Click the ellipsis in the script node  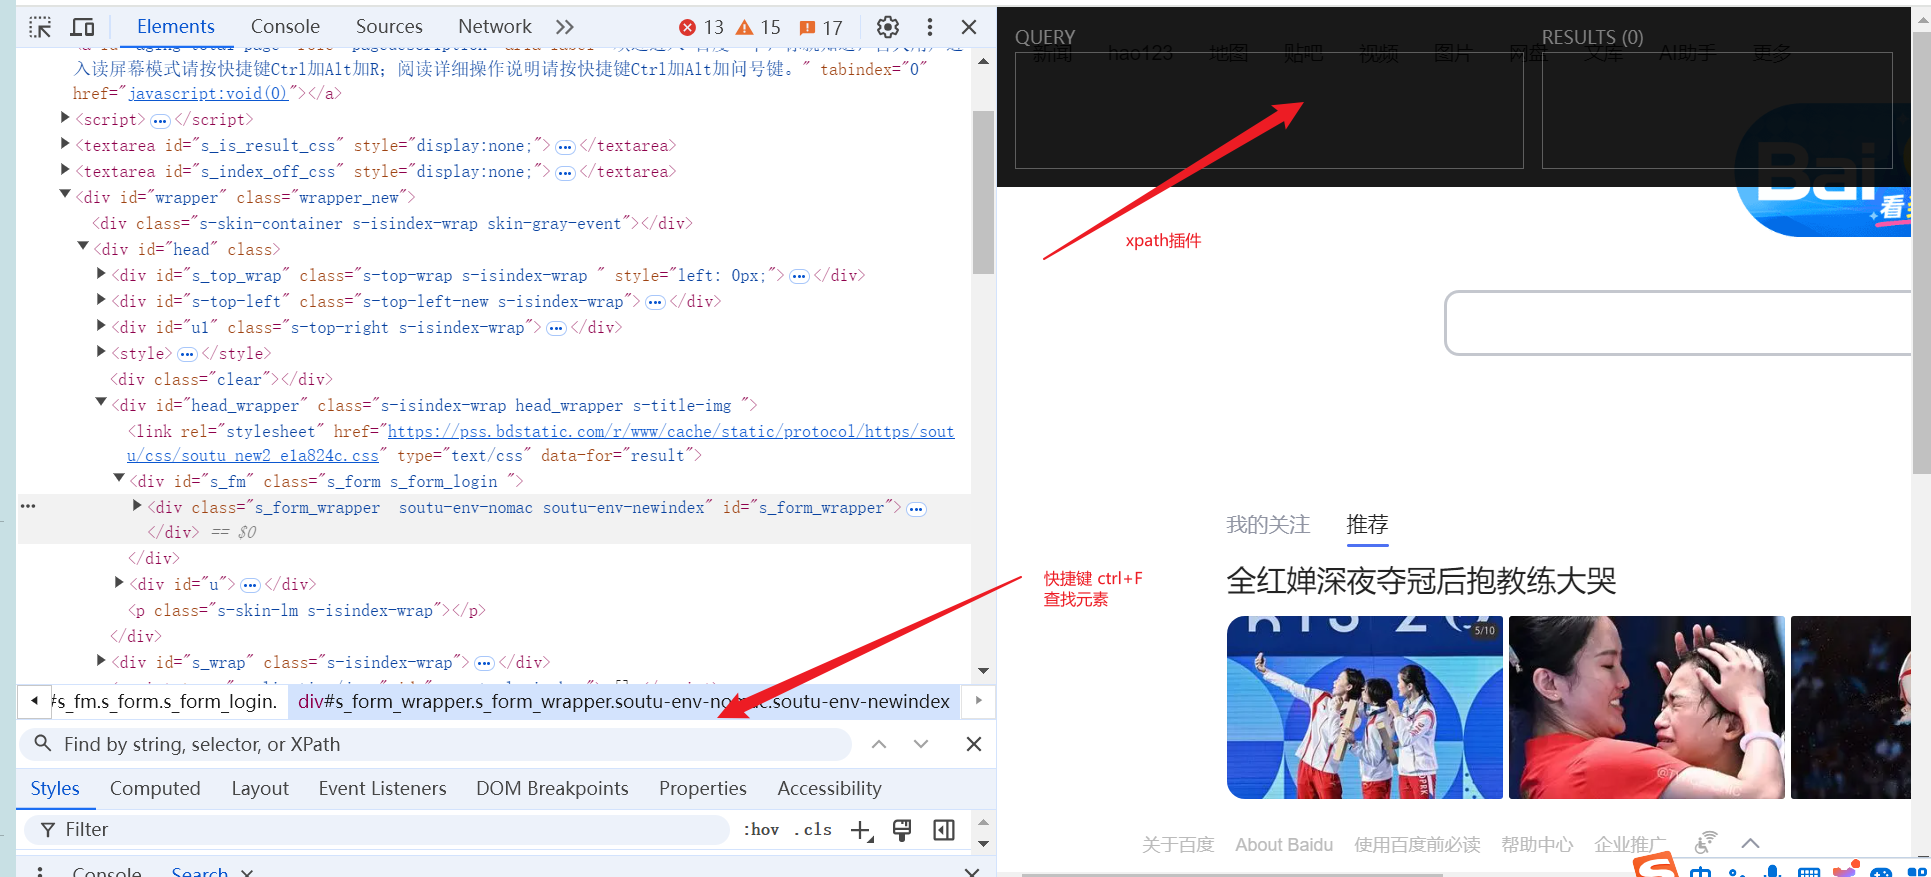point(160,121)
